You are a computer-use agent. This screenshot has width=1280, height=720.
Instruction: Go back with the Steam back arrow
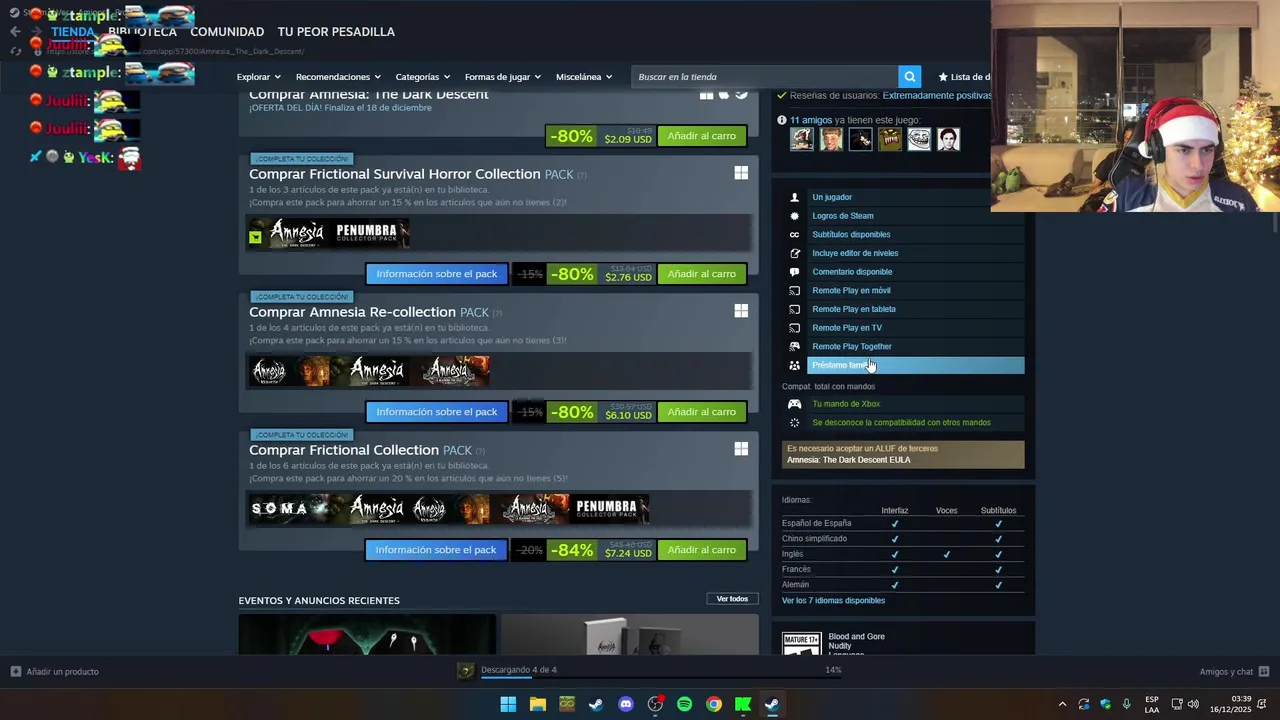tap(15, 32)
